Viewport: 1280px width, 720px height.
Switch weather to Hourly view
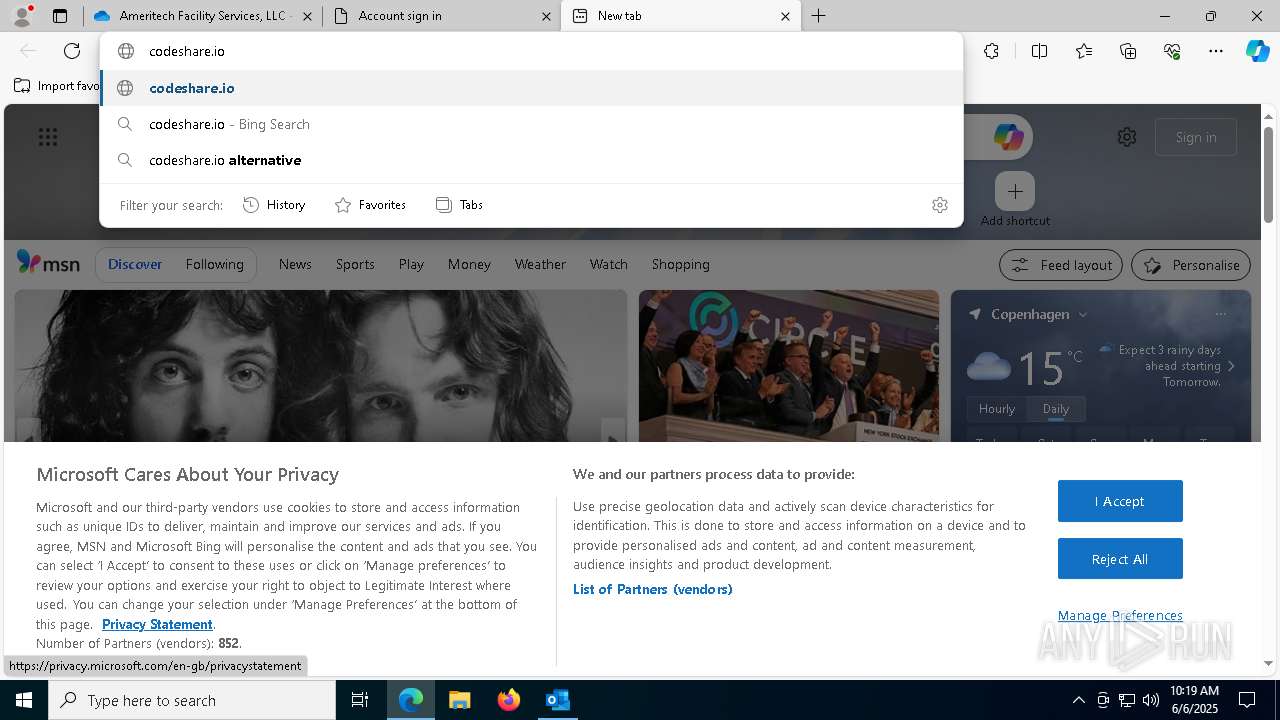(x=997, y=409)
